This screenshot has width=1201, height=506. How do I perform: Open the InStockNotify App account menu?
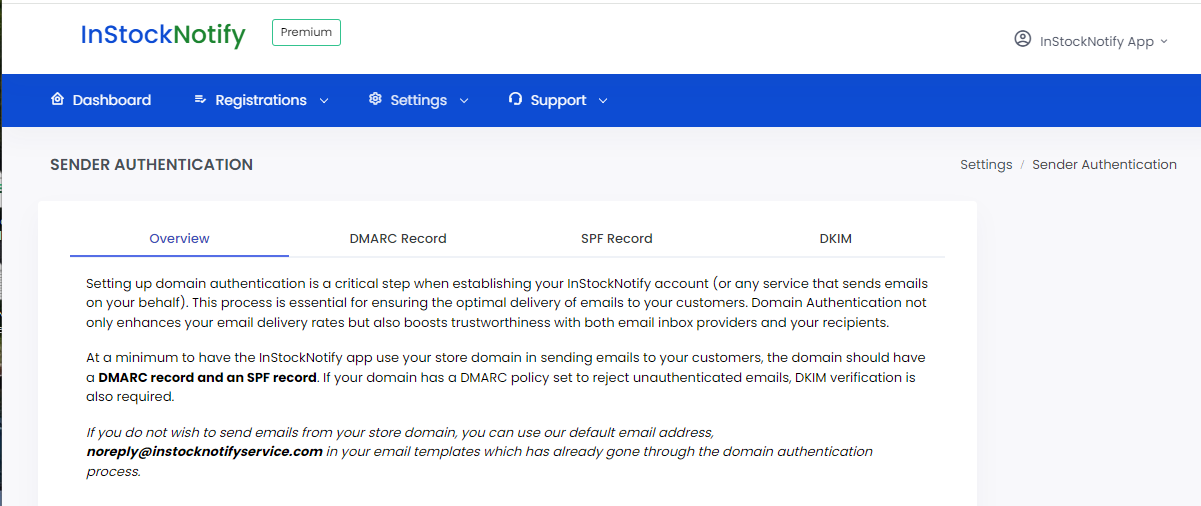(1091, 41)
